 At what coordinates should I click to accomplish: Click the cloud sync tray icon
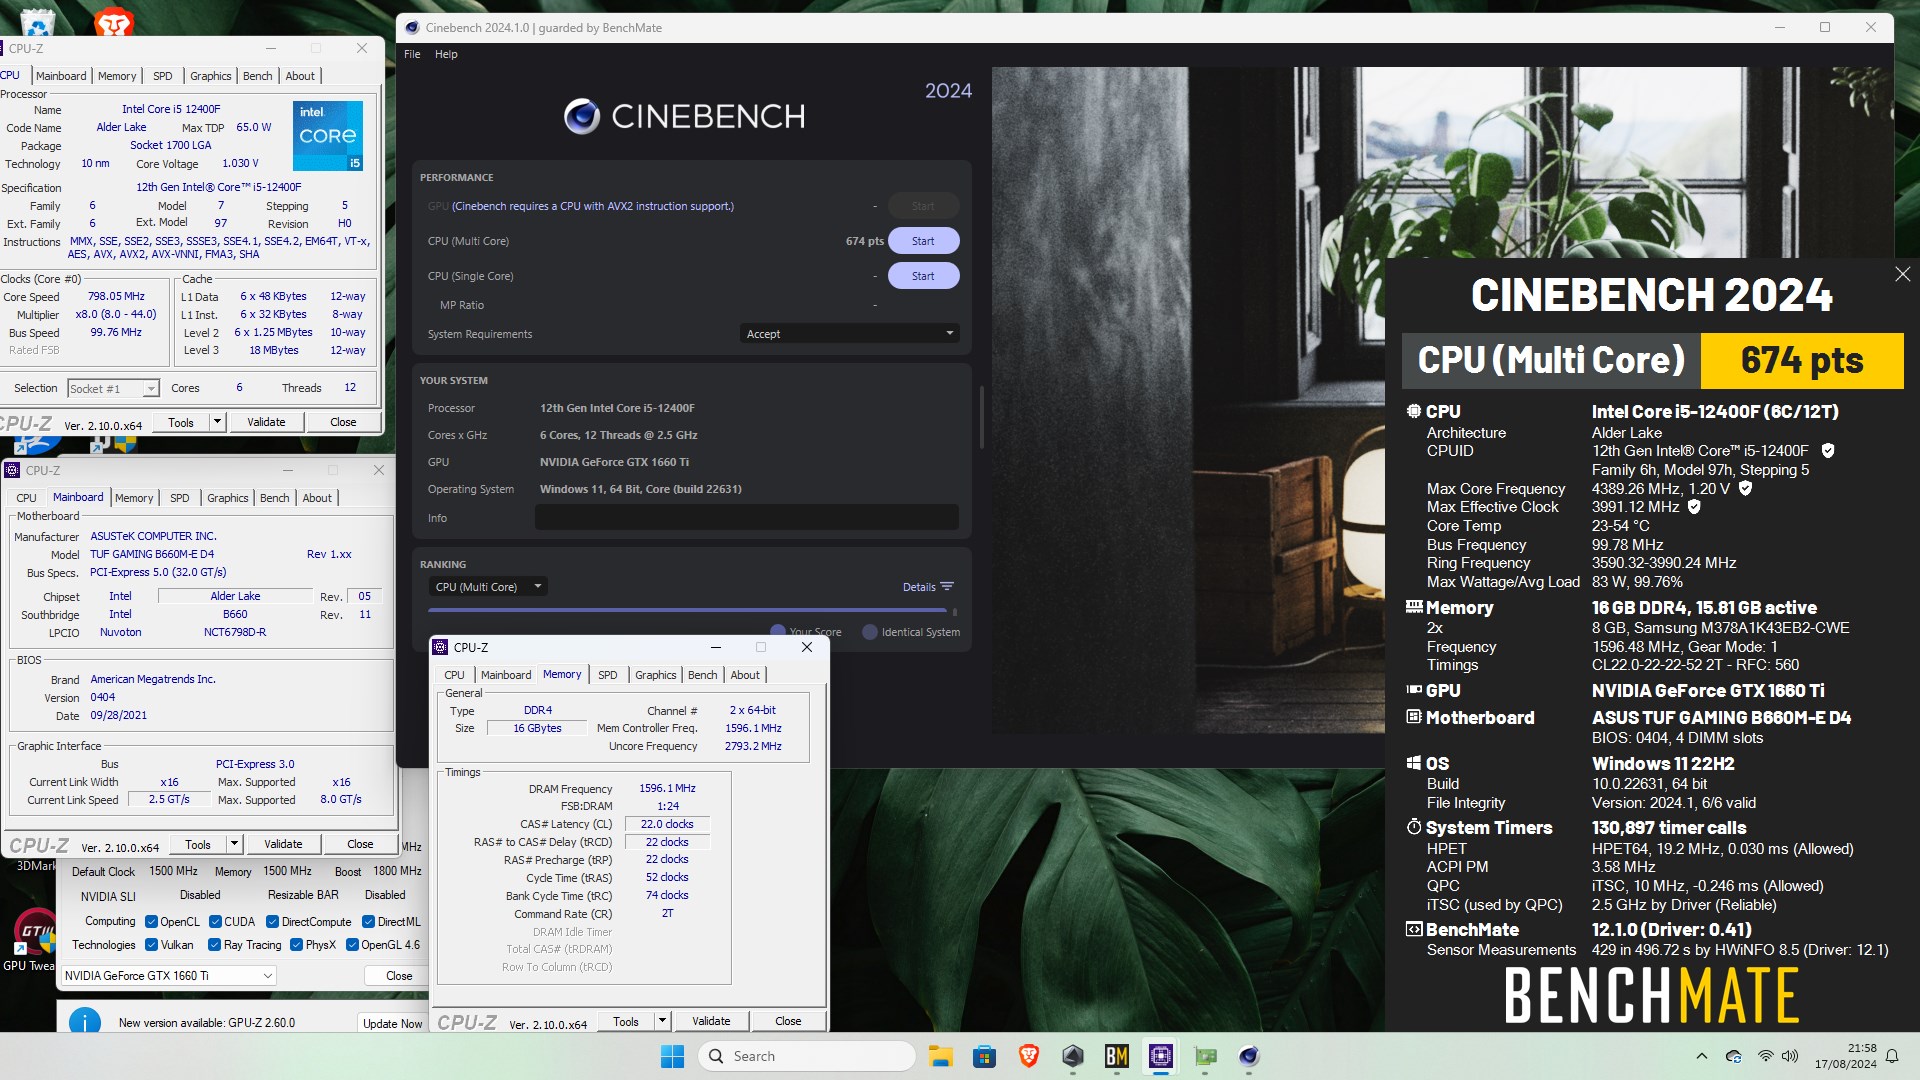(1734, 1056)
